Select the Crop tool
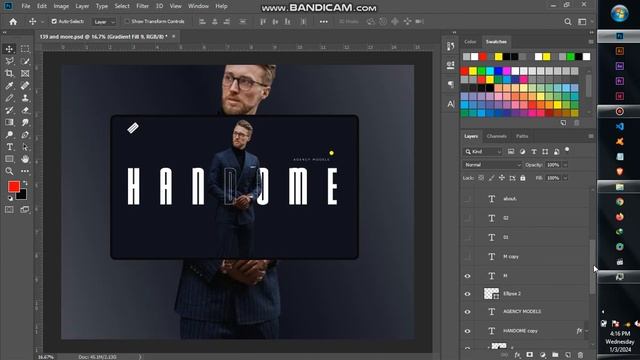Image resolution: width=640 pixels, height=360 pixels. (9, 73)
